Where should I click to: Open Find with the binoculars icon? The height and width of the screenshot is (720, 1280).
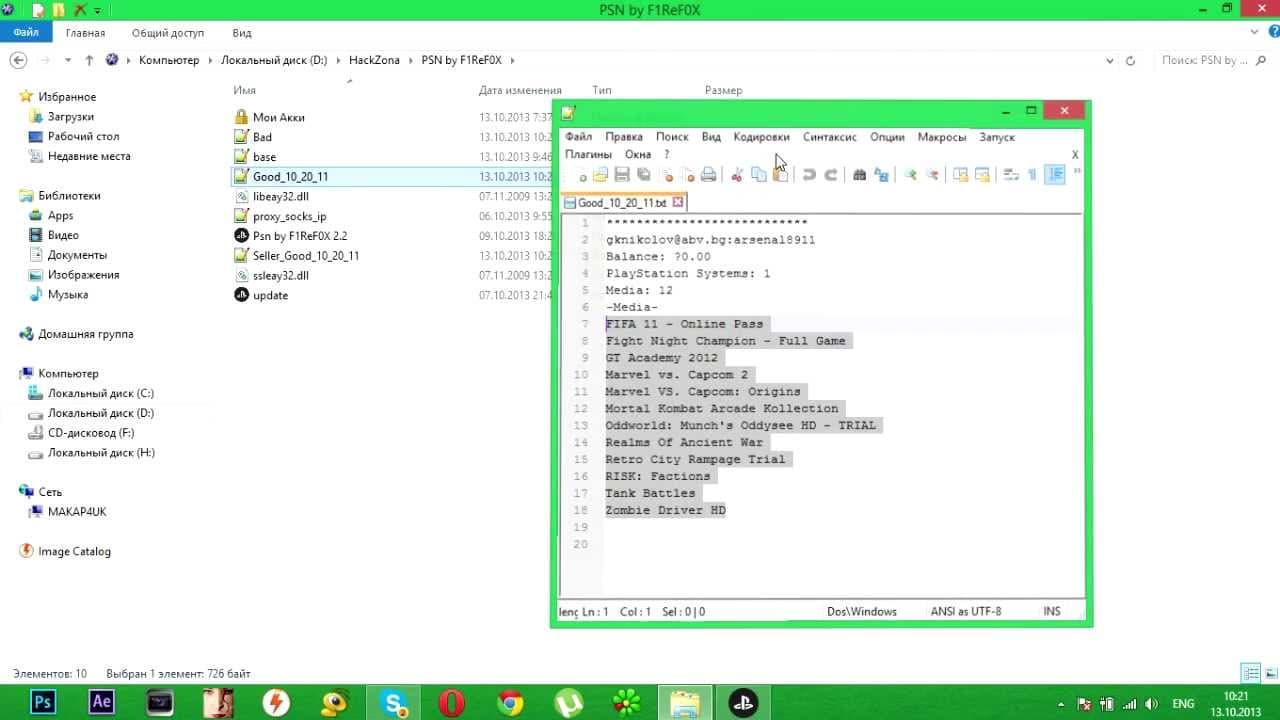[x=859, y=175]
